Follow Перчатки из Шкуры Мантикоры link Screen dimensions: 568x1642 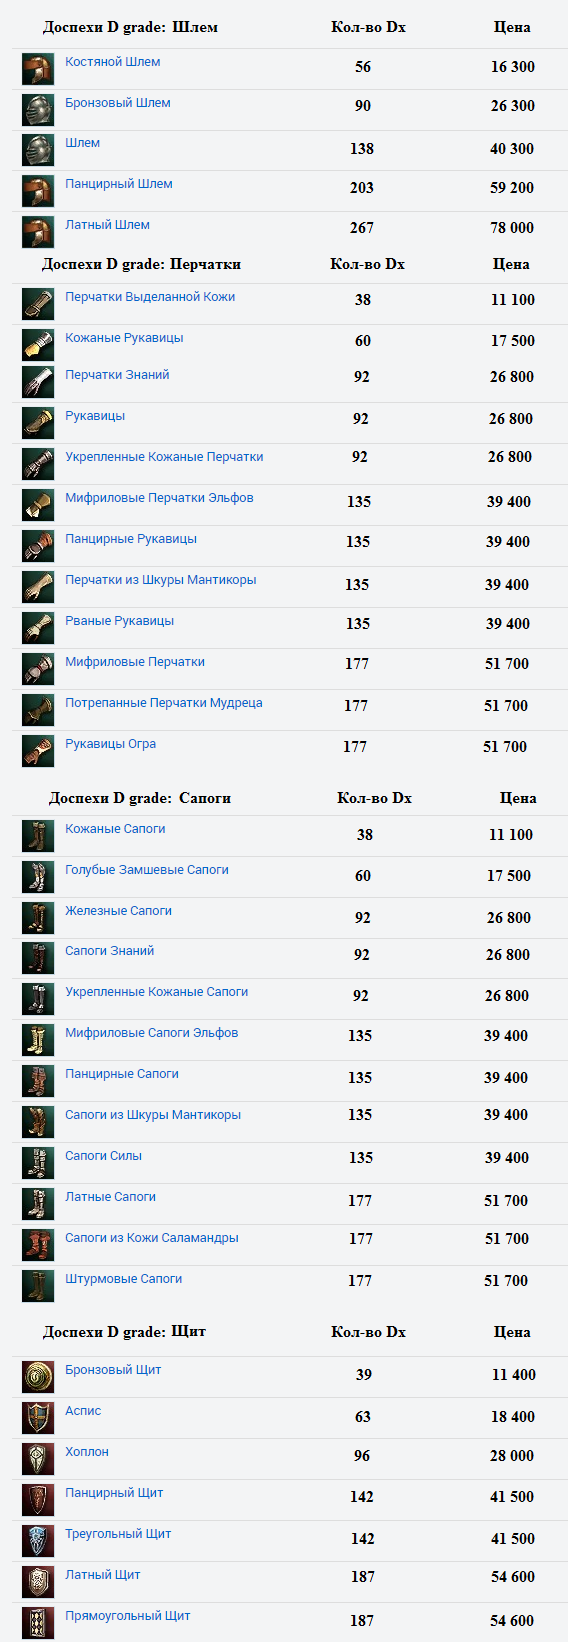pos(160,580)
